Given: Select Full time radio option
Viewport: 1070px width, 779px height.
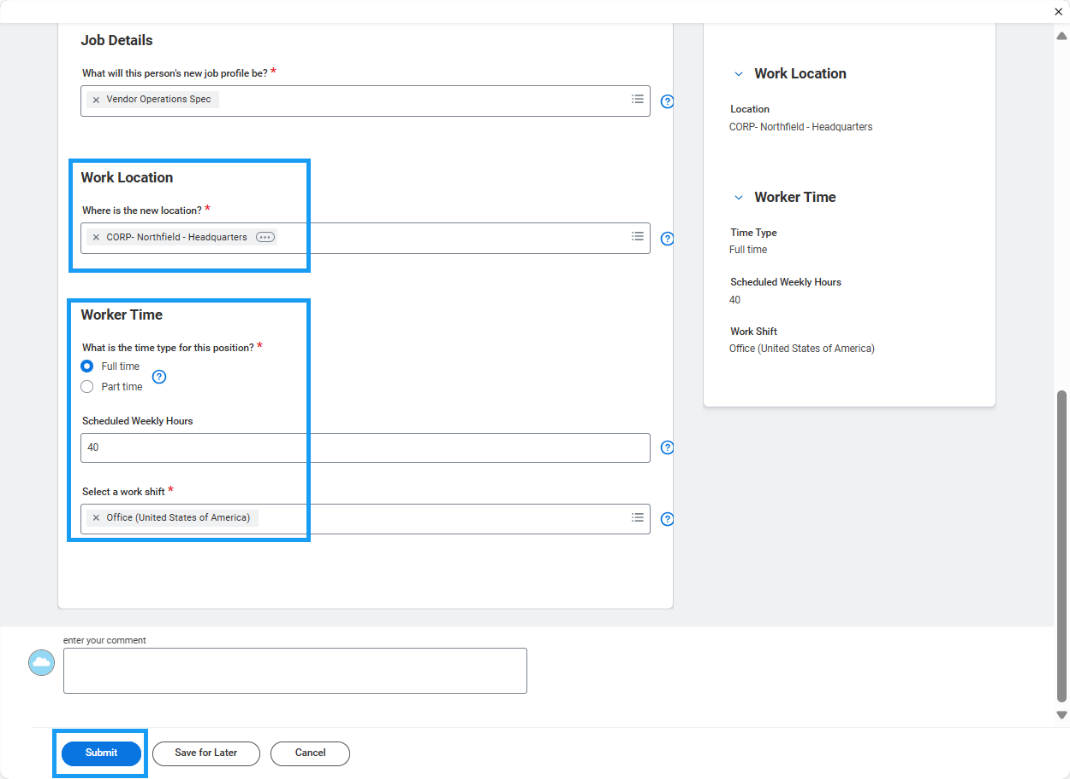Looking at the screenshot, I should [x=87, y=367].
